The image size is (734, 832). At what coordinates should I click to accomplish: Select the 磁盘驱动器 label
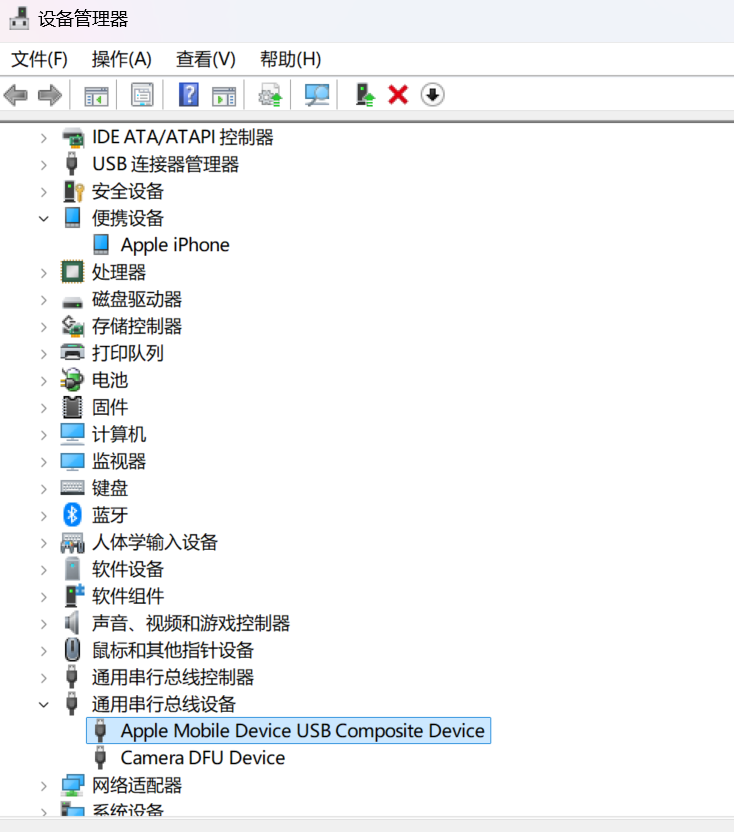pyautogui.click(x=137, y=299)
